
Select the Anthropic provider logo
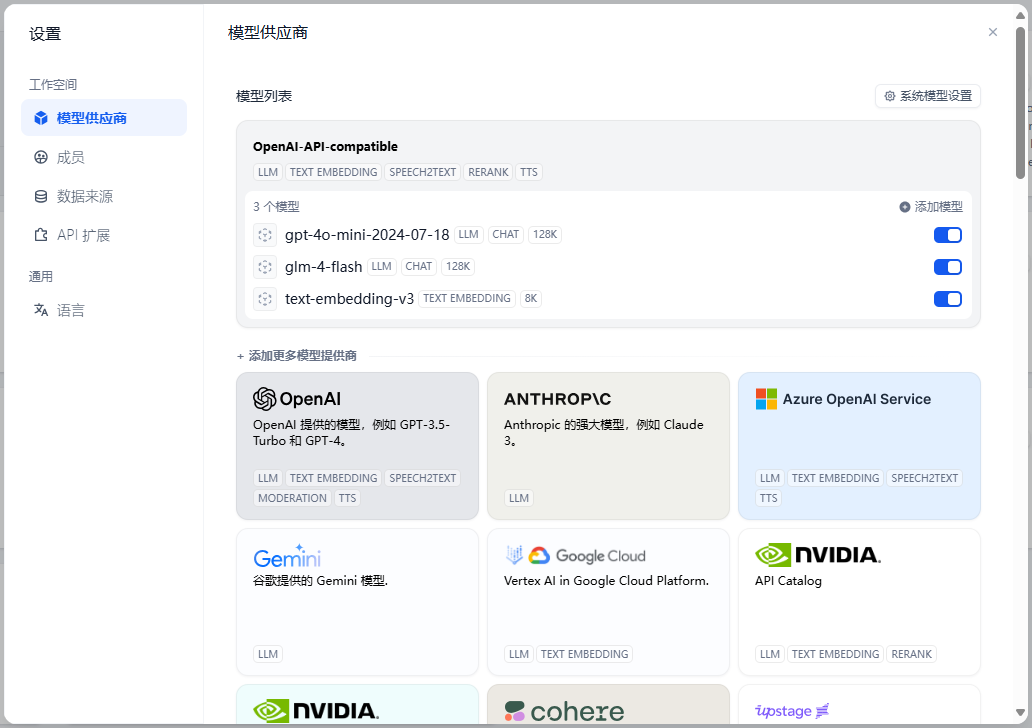[x=557, y=399]
